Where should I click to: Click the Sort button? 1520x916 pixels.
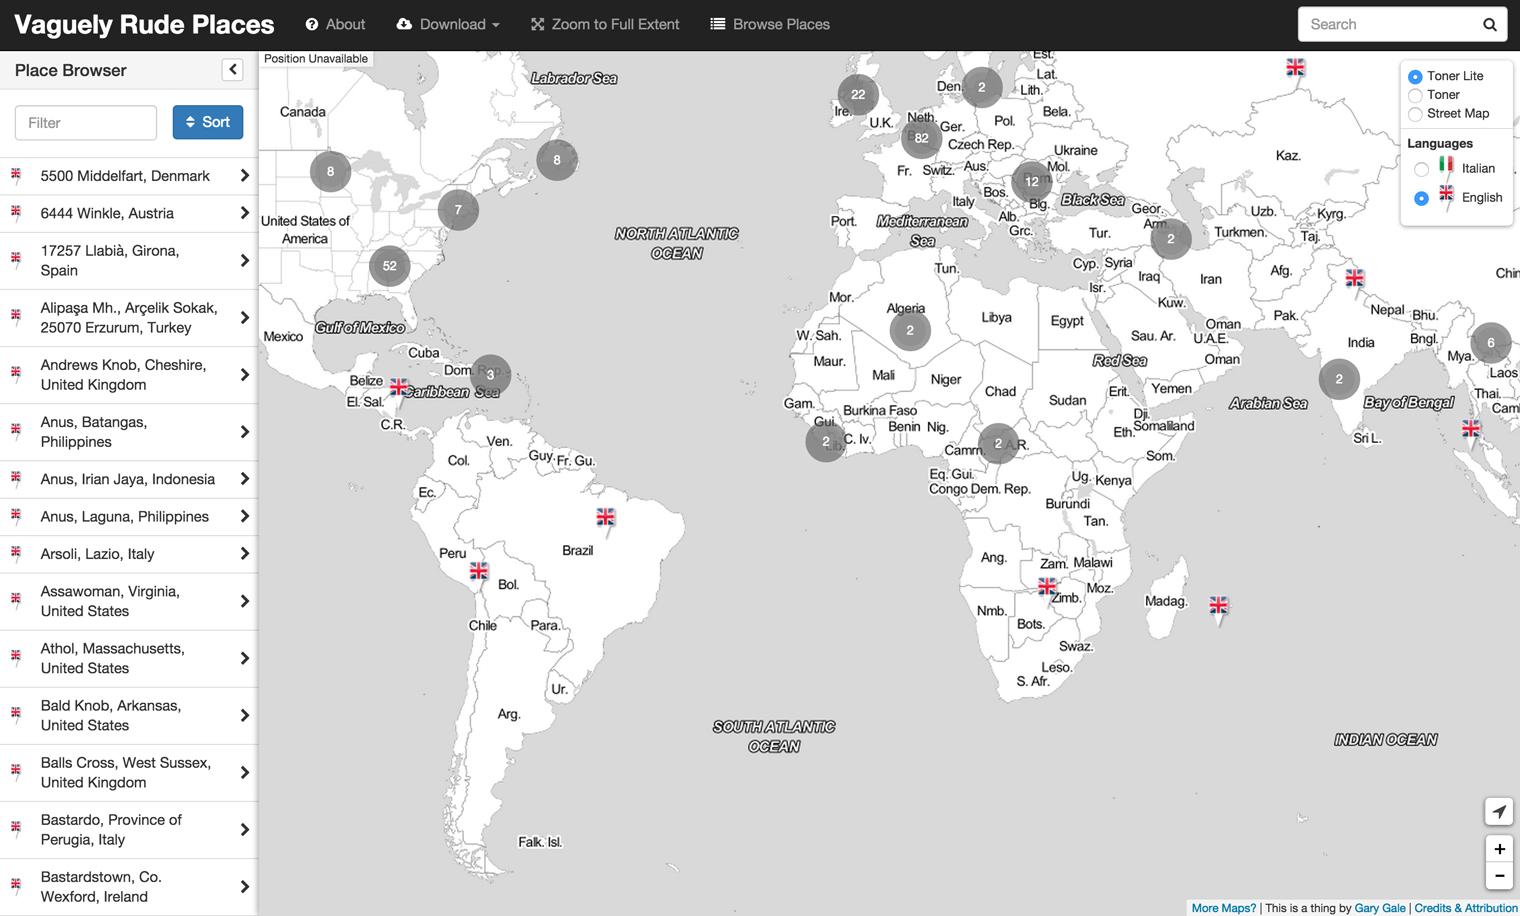(208, 121)
